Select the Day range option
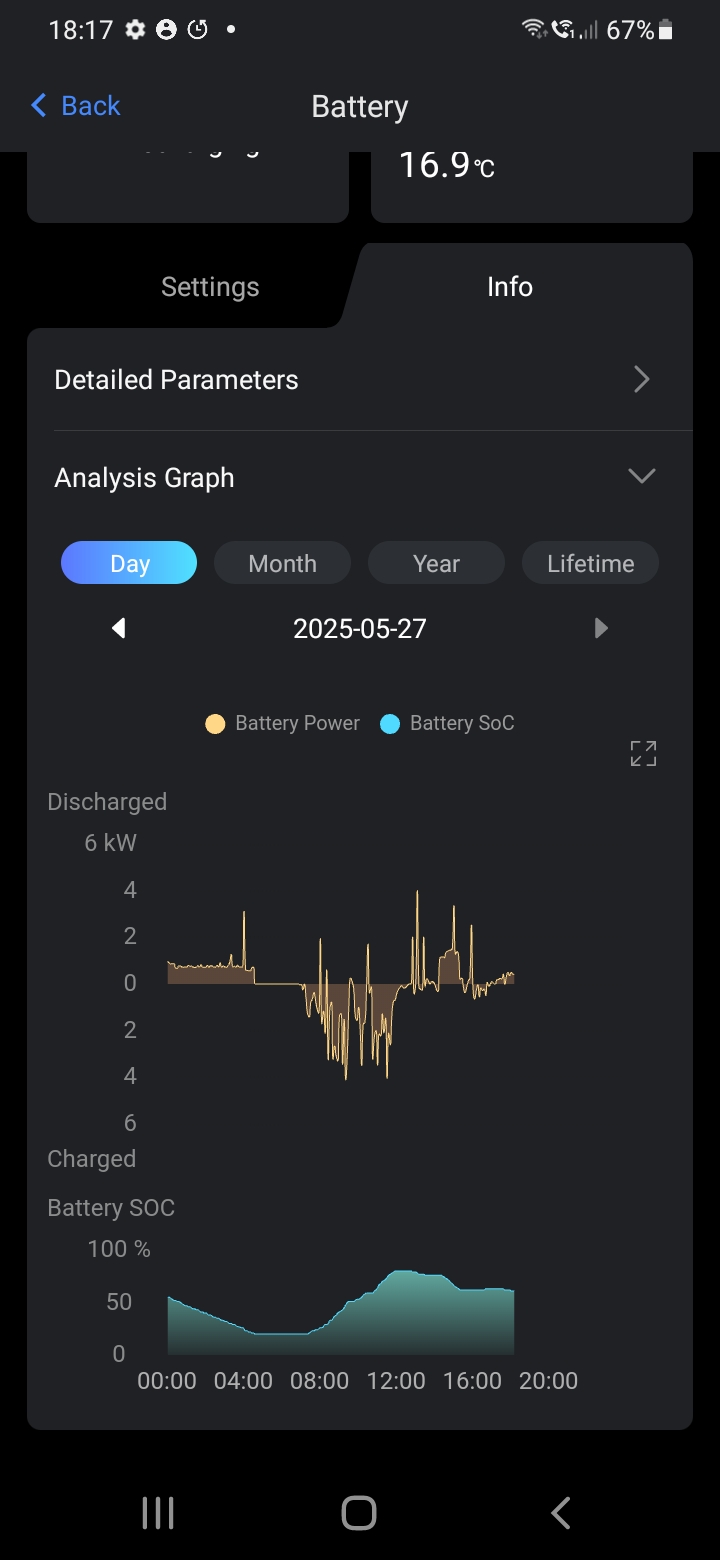 pos(129,563)
